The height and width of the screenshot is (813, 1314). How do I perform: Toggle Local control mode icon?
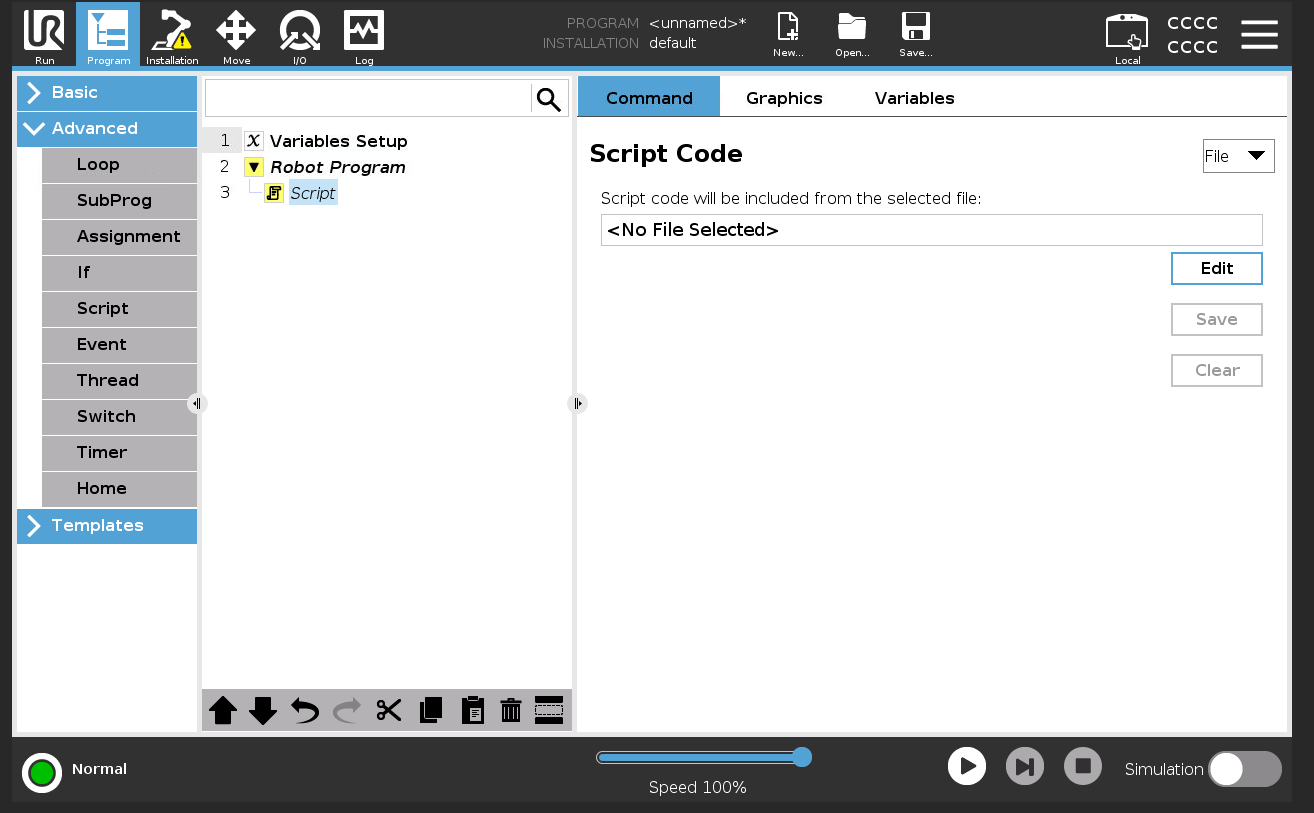(1127, 37)
